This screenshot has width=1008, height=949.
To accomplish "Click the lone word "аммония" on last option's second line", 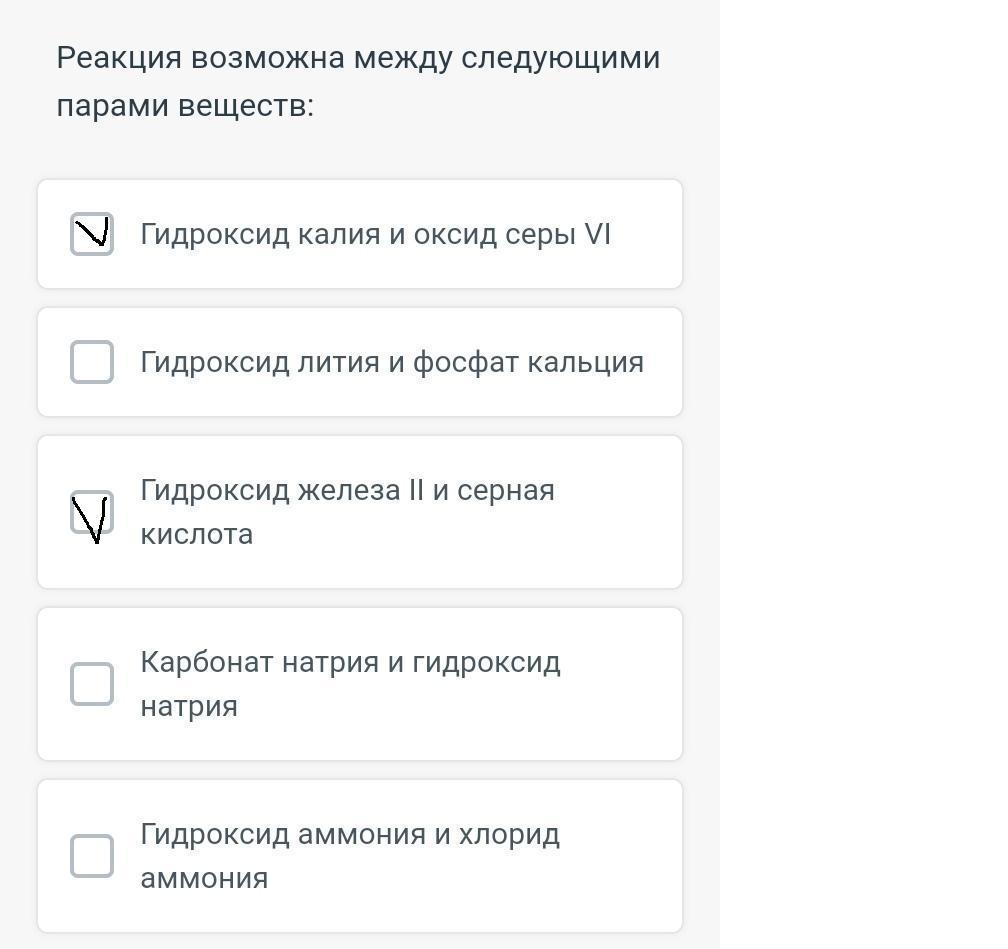I will 204,878.
